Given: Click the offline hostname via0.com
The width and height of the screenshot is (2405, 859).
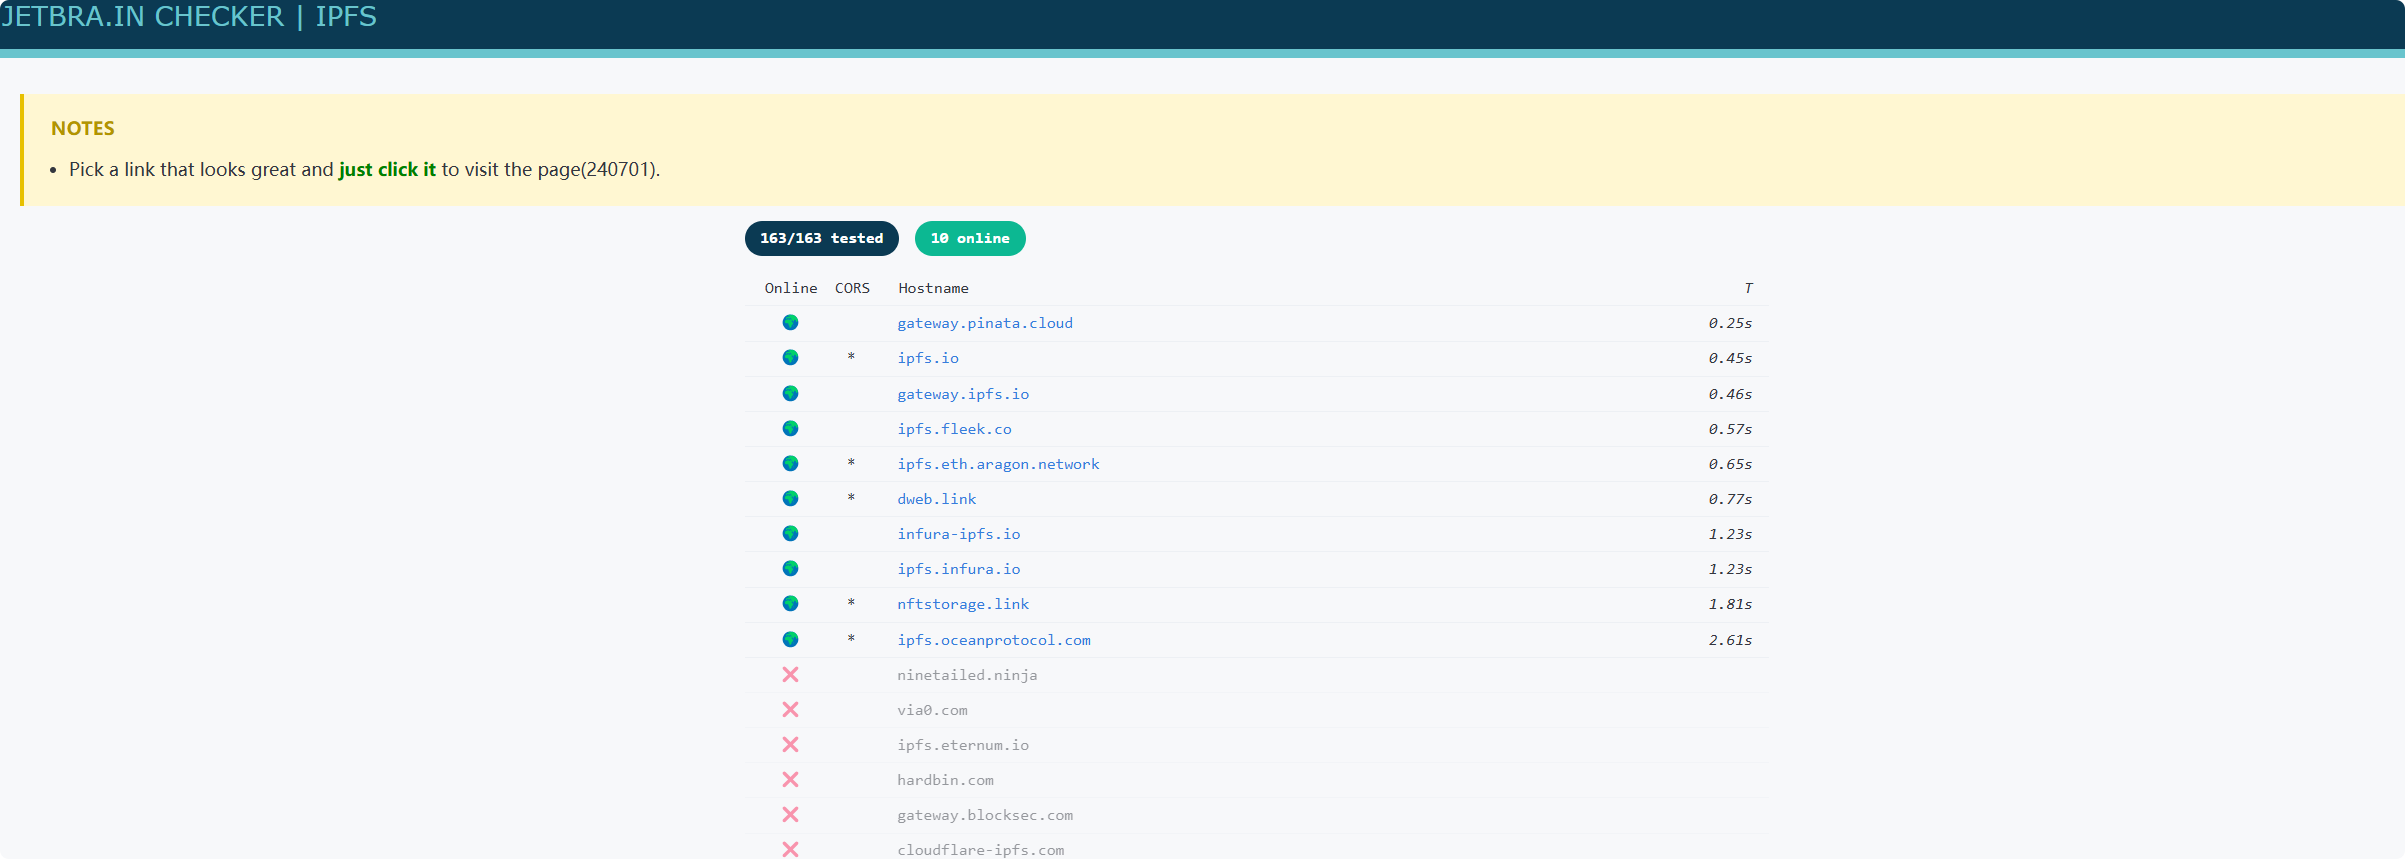Looking at the screenshot, I should [932, 710].
